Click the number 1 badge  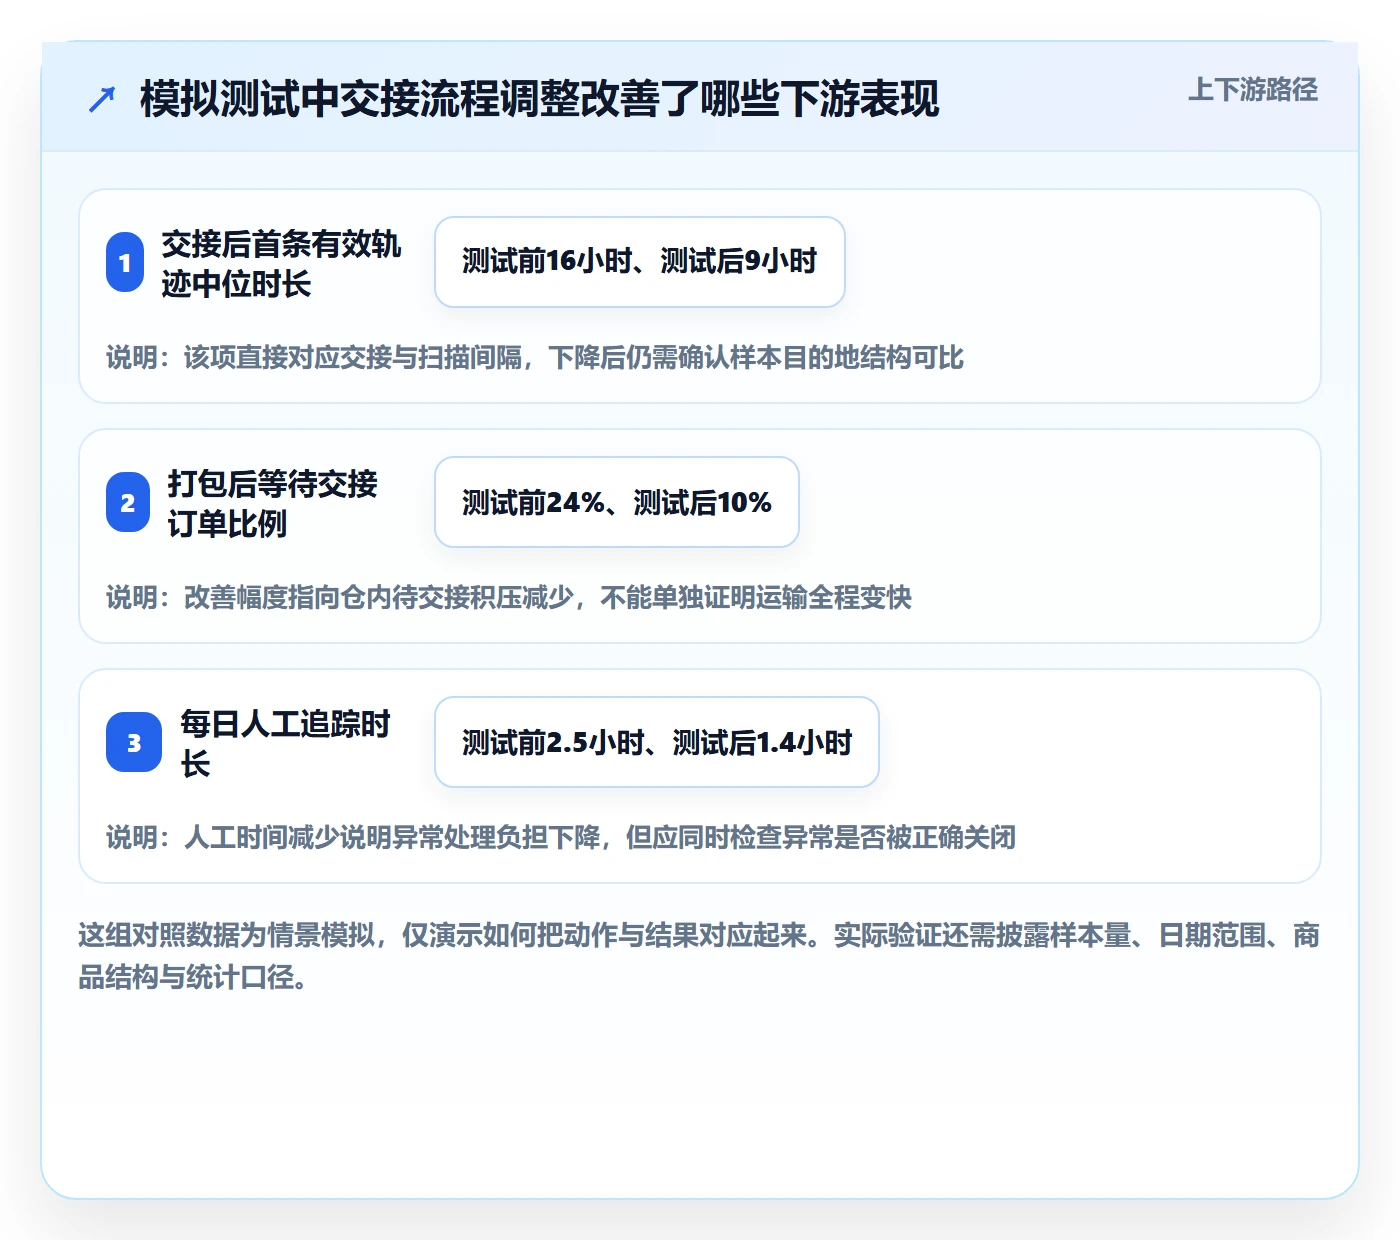point(125,262)
